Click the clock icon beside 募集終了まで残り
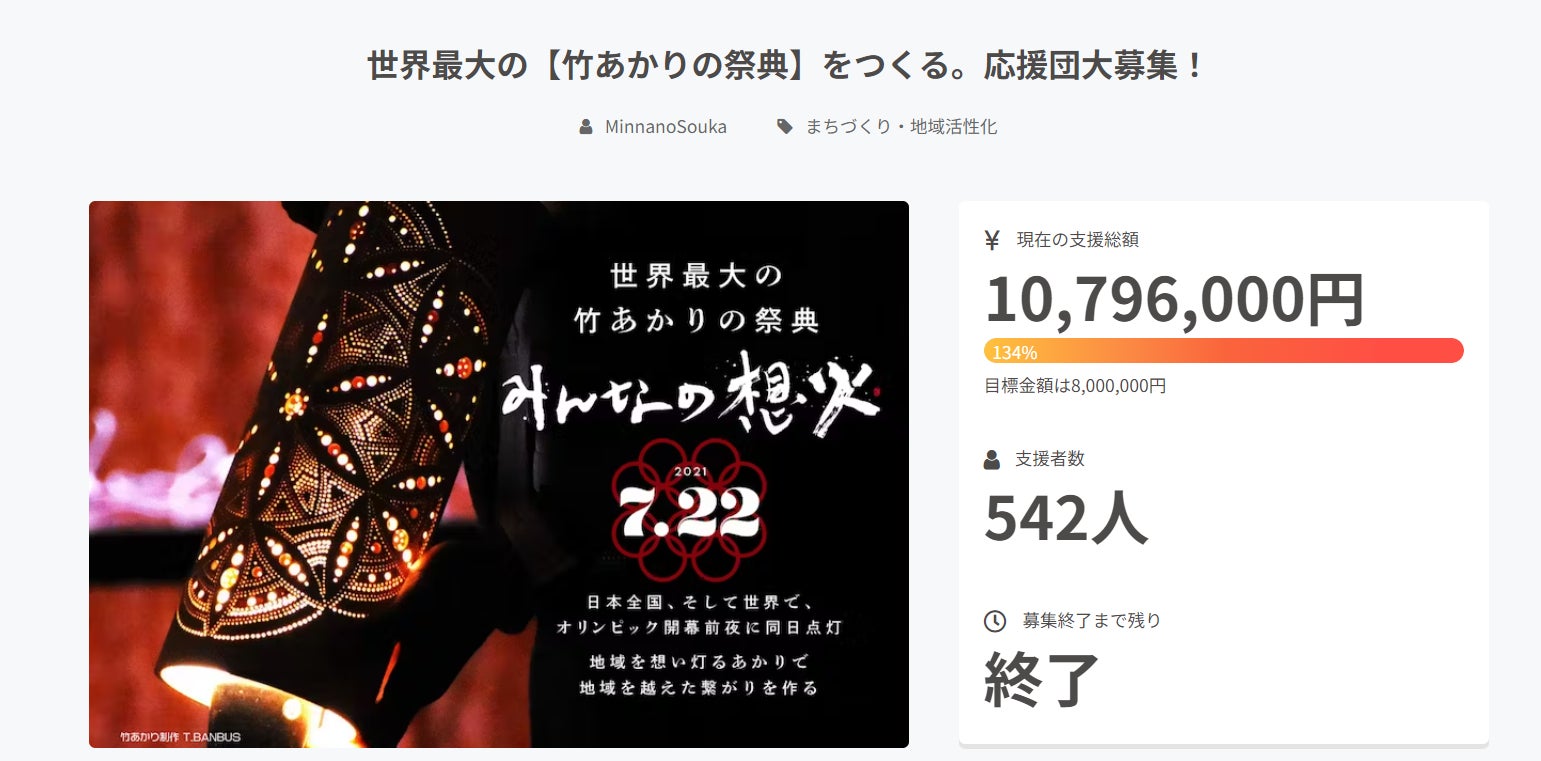The image size is (1541, 761). 995,620
